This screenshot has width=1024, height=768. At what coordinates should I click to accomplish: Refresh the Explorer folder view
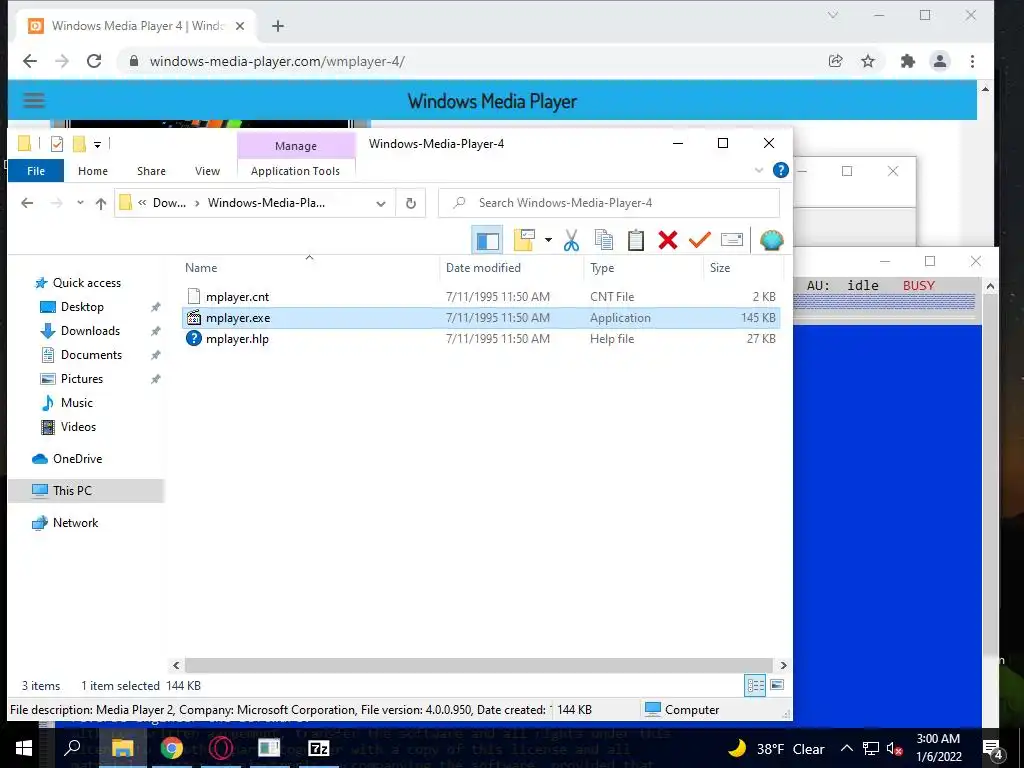(411, 203)
